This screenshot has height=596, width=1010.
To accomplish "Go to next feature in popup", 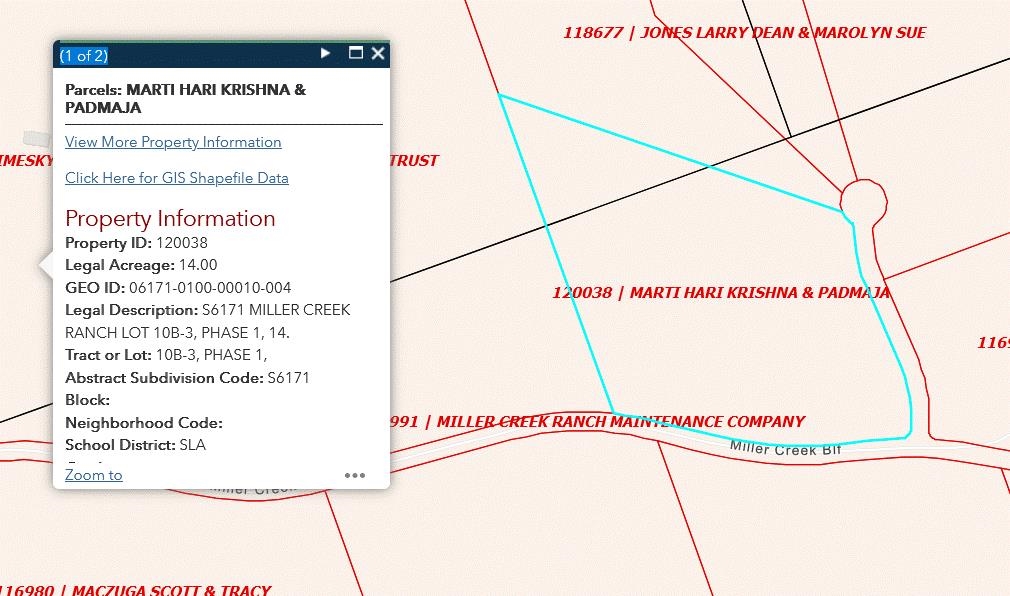I will tap(325, 53).
